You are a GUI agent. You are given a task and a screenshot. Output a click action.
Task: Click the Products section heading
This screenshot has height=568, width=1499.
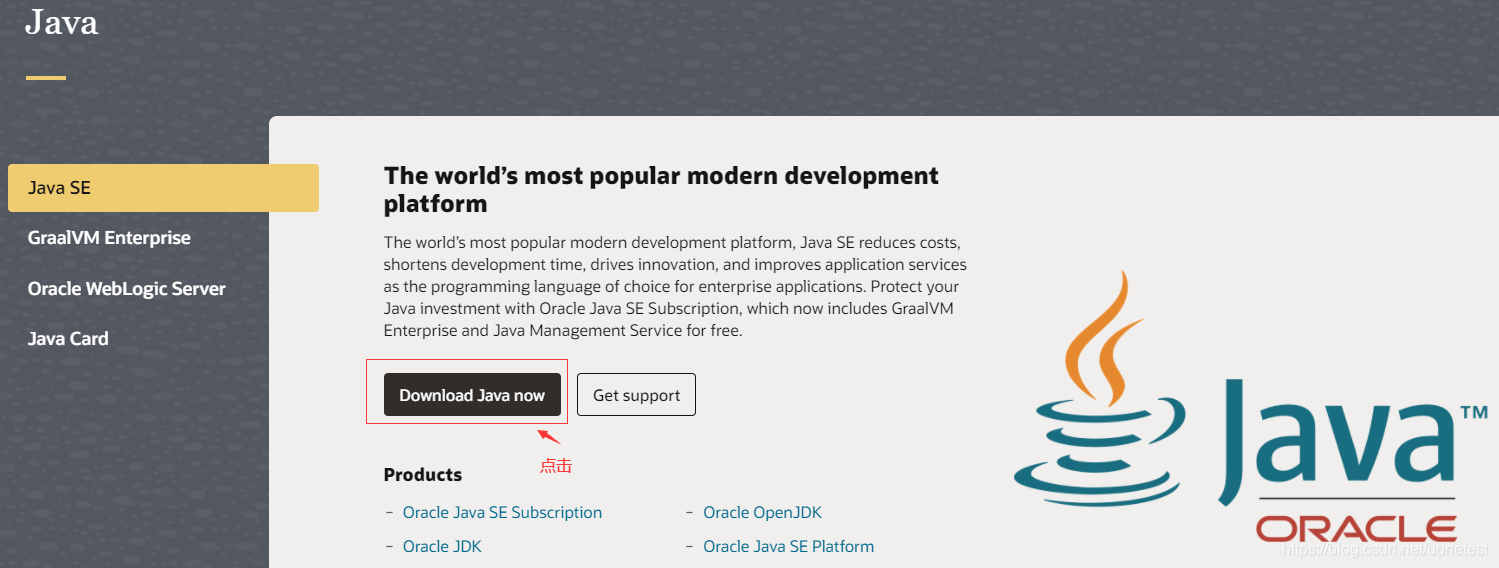point(423,475)
